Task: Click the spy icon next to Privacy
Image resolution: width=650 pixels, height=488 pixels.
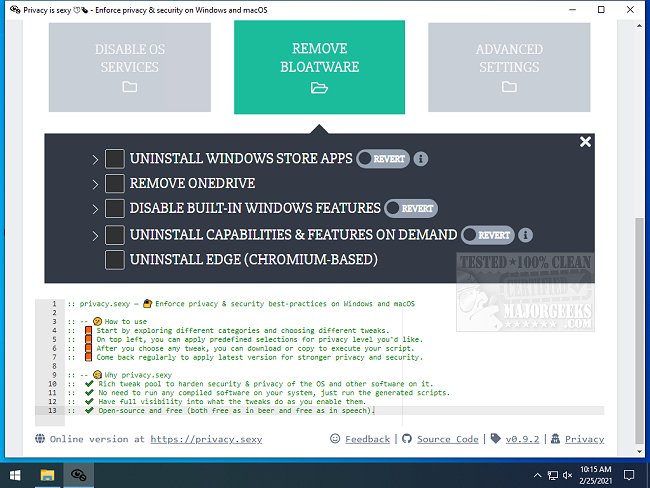Action: tap(555, 439)
